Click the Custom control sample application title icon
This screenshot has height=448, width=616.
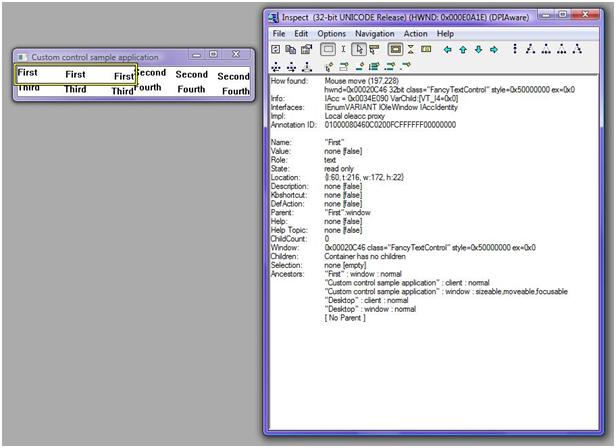[x=23, y=57]
